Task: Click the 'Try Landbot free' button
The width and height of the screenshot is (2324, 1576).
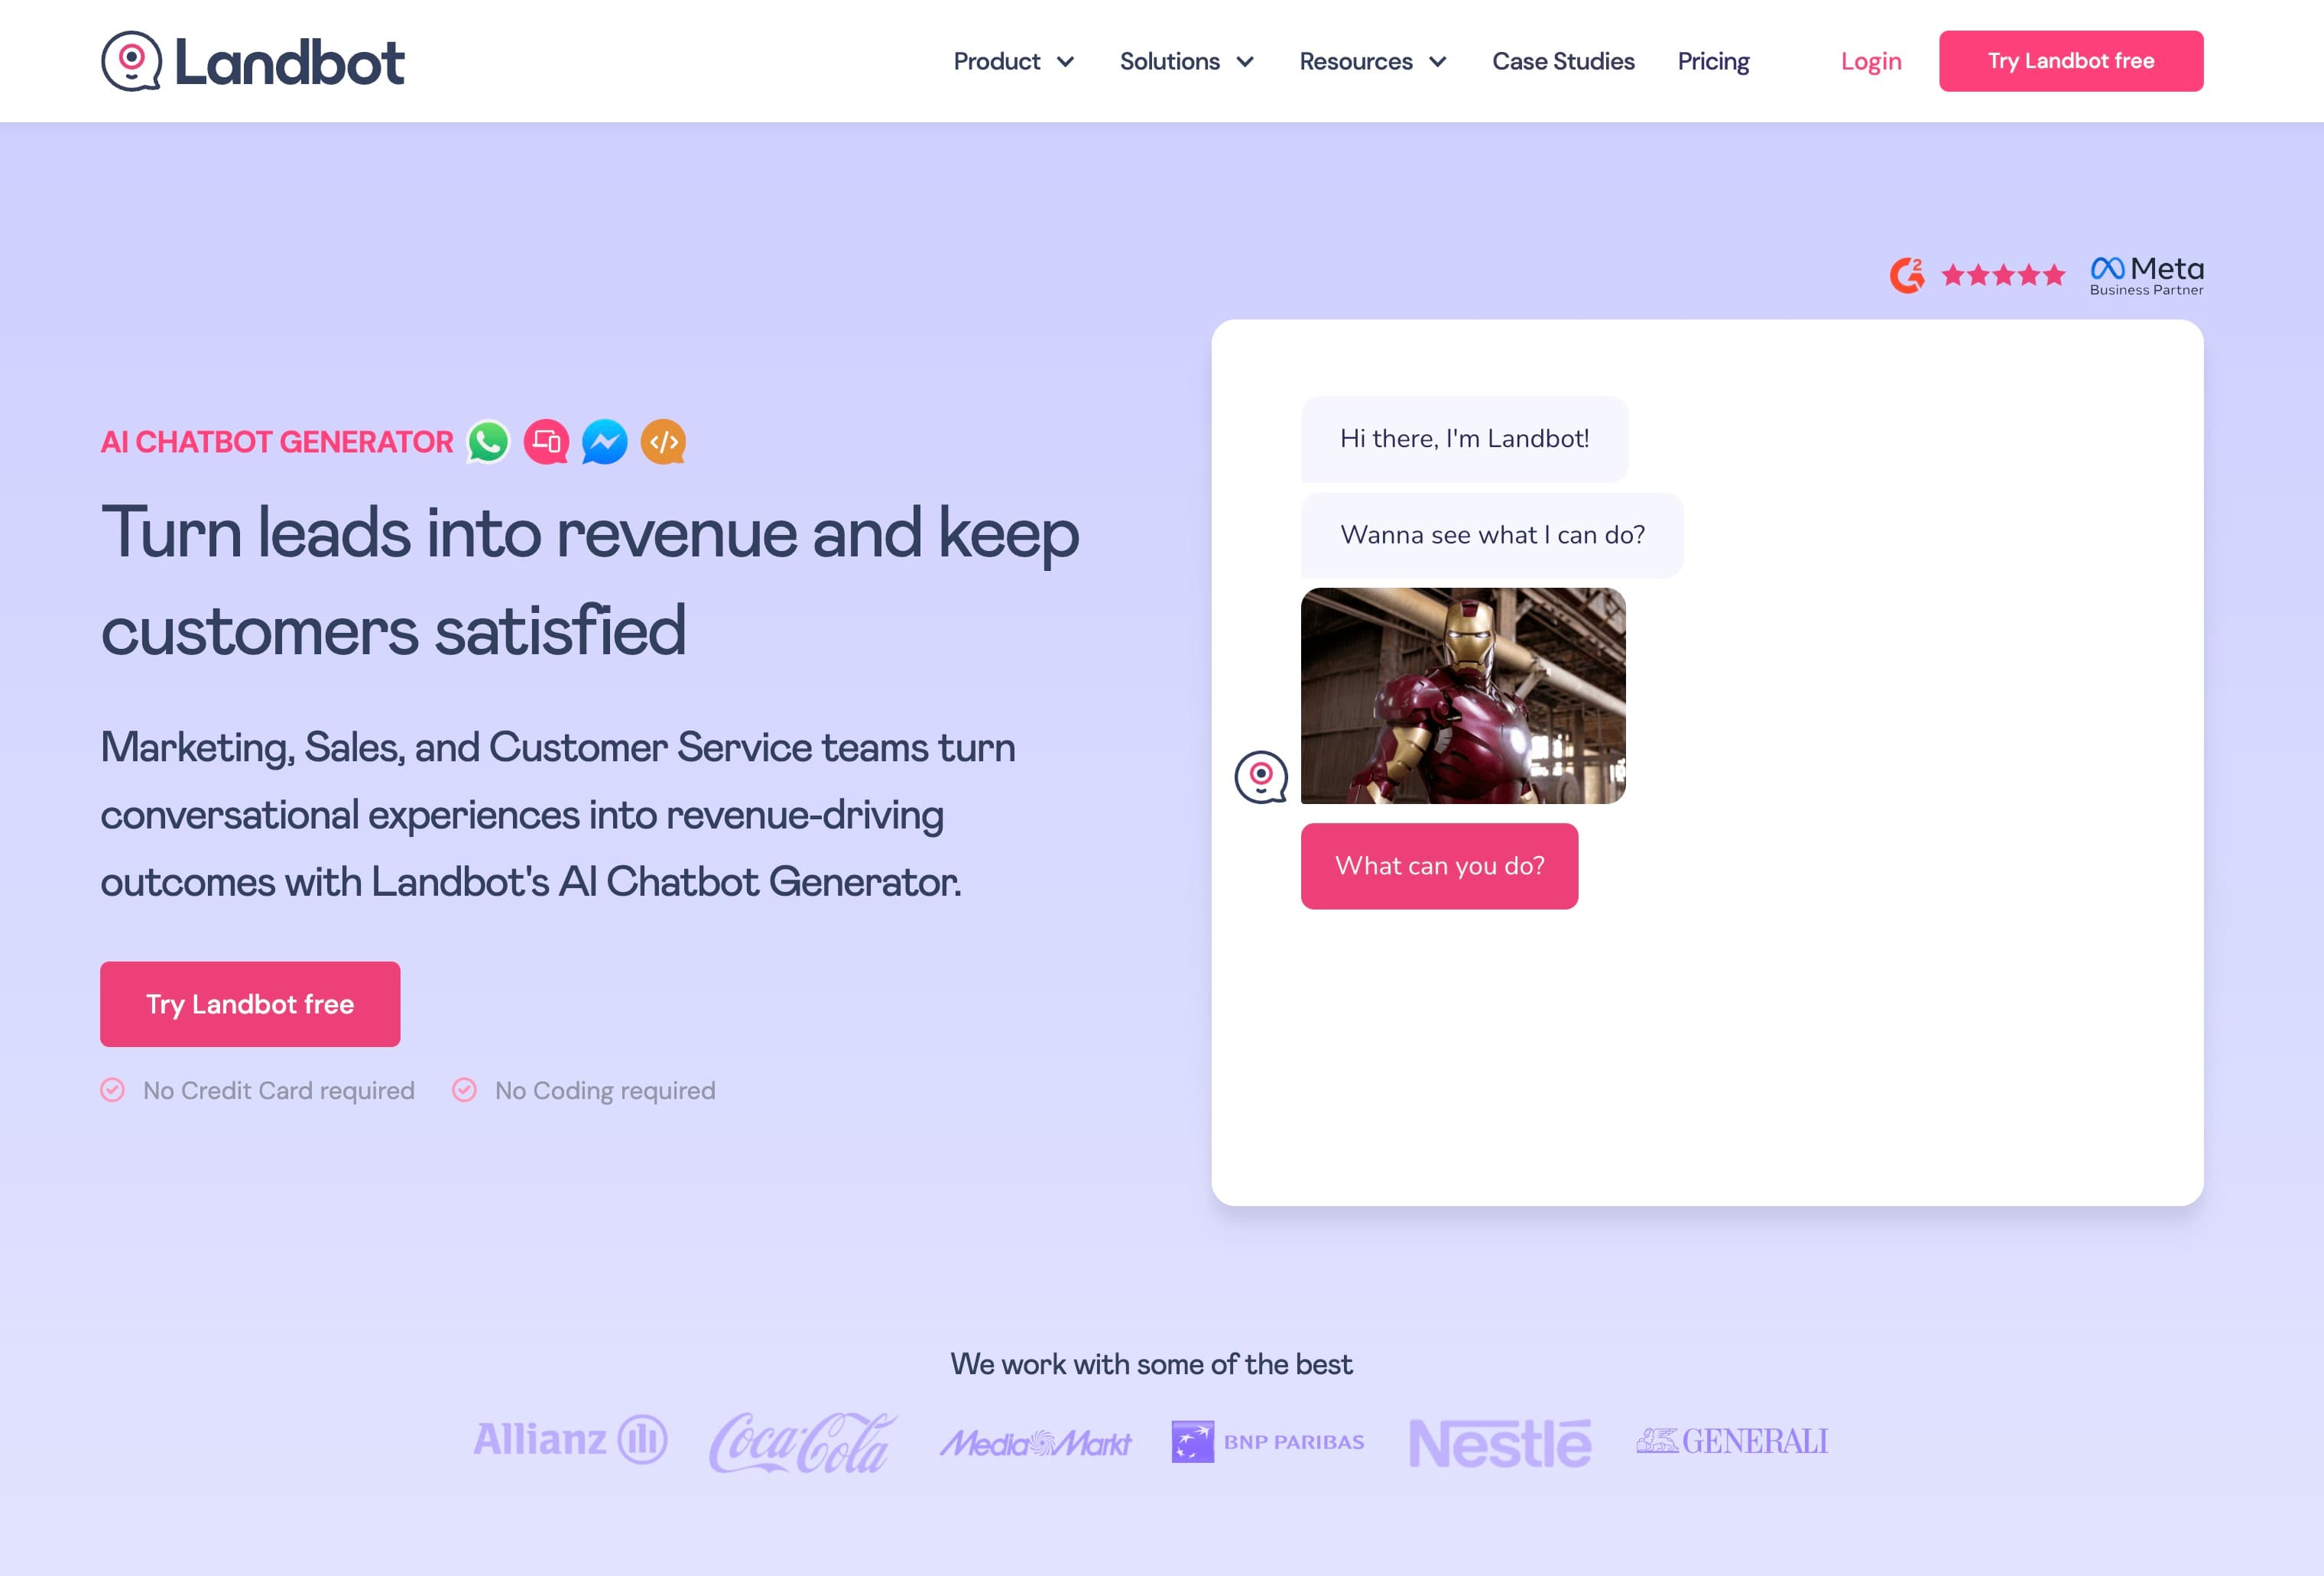Action: (2072, 60)
